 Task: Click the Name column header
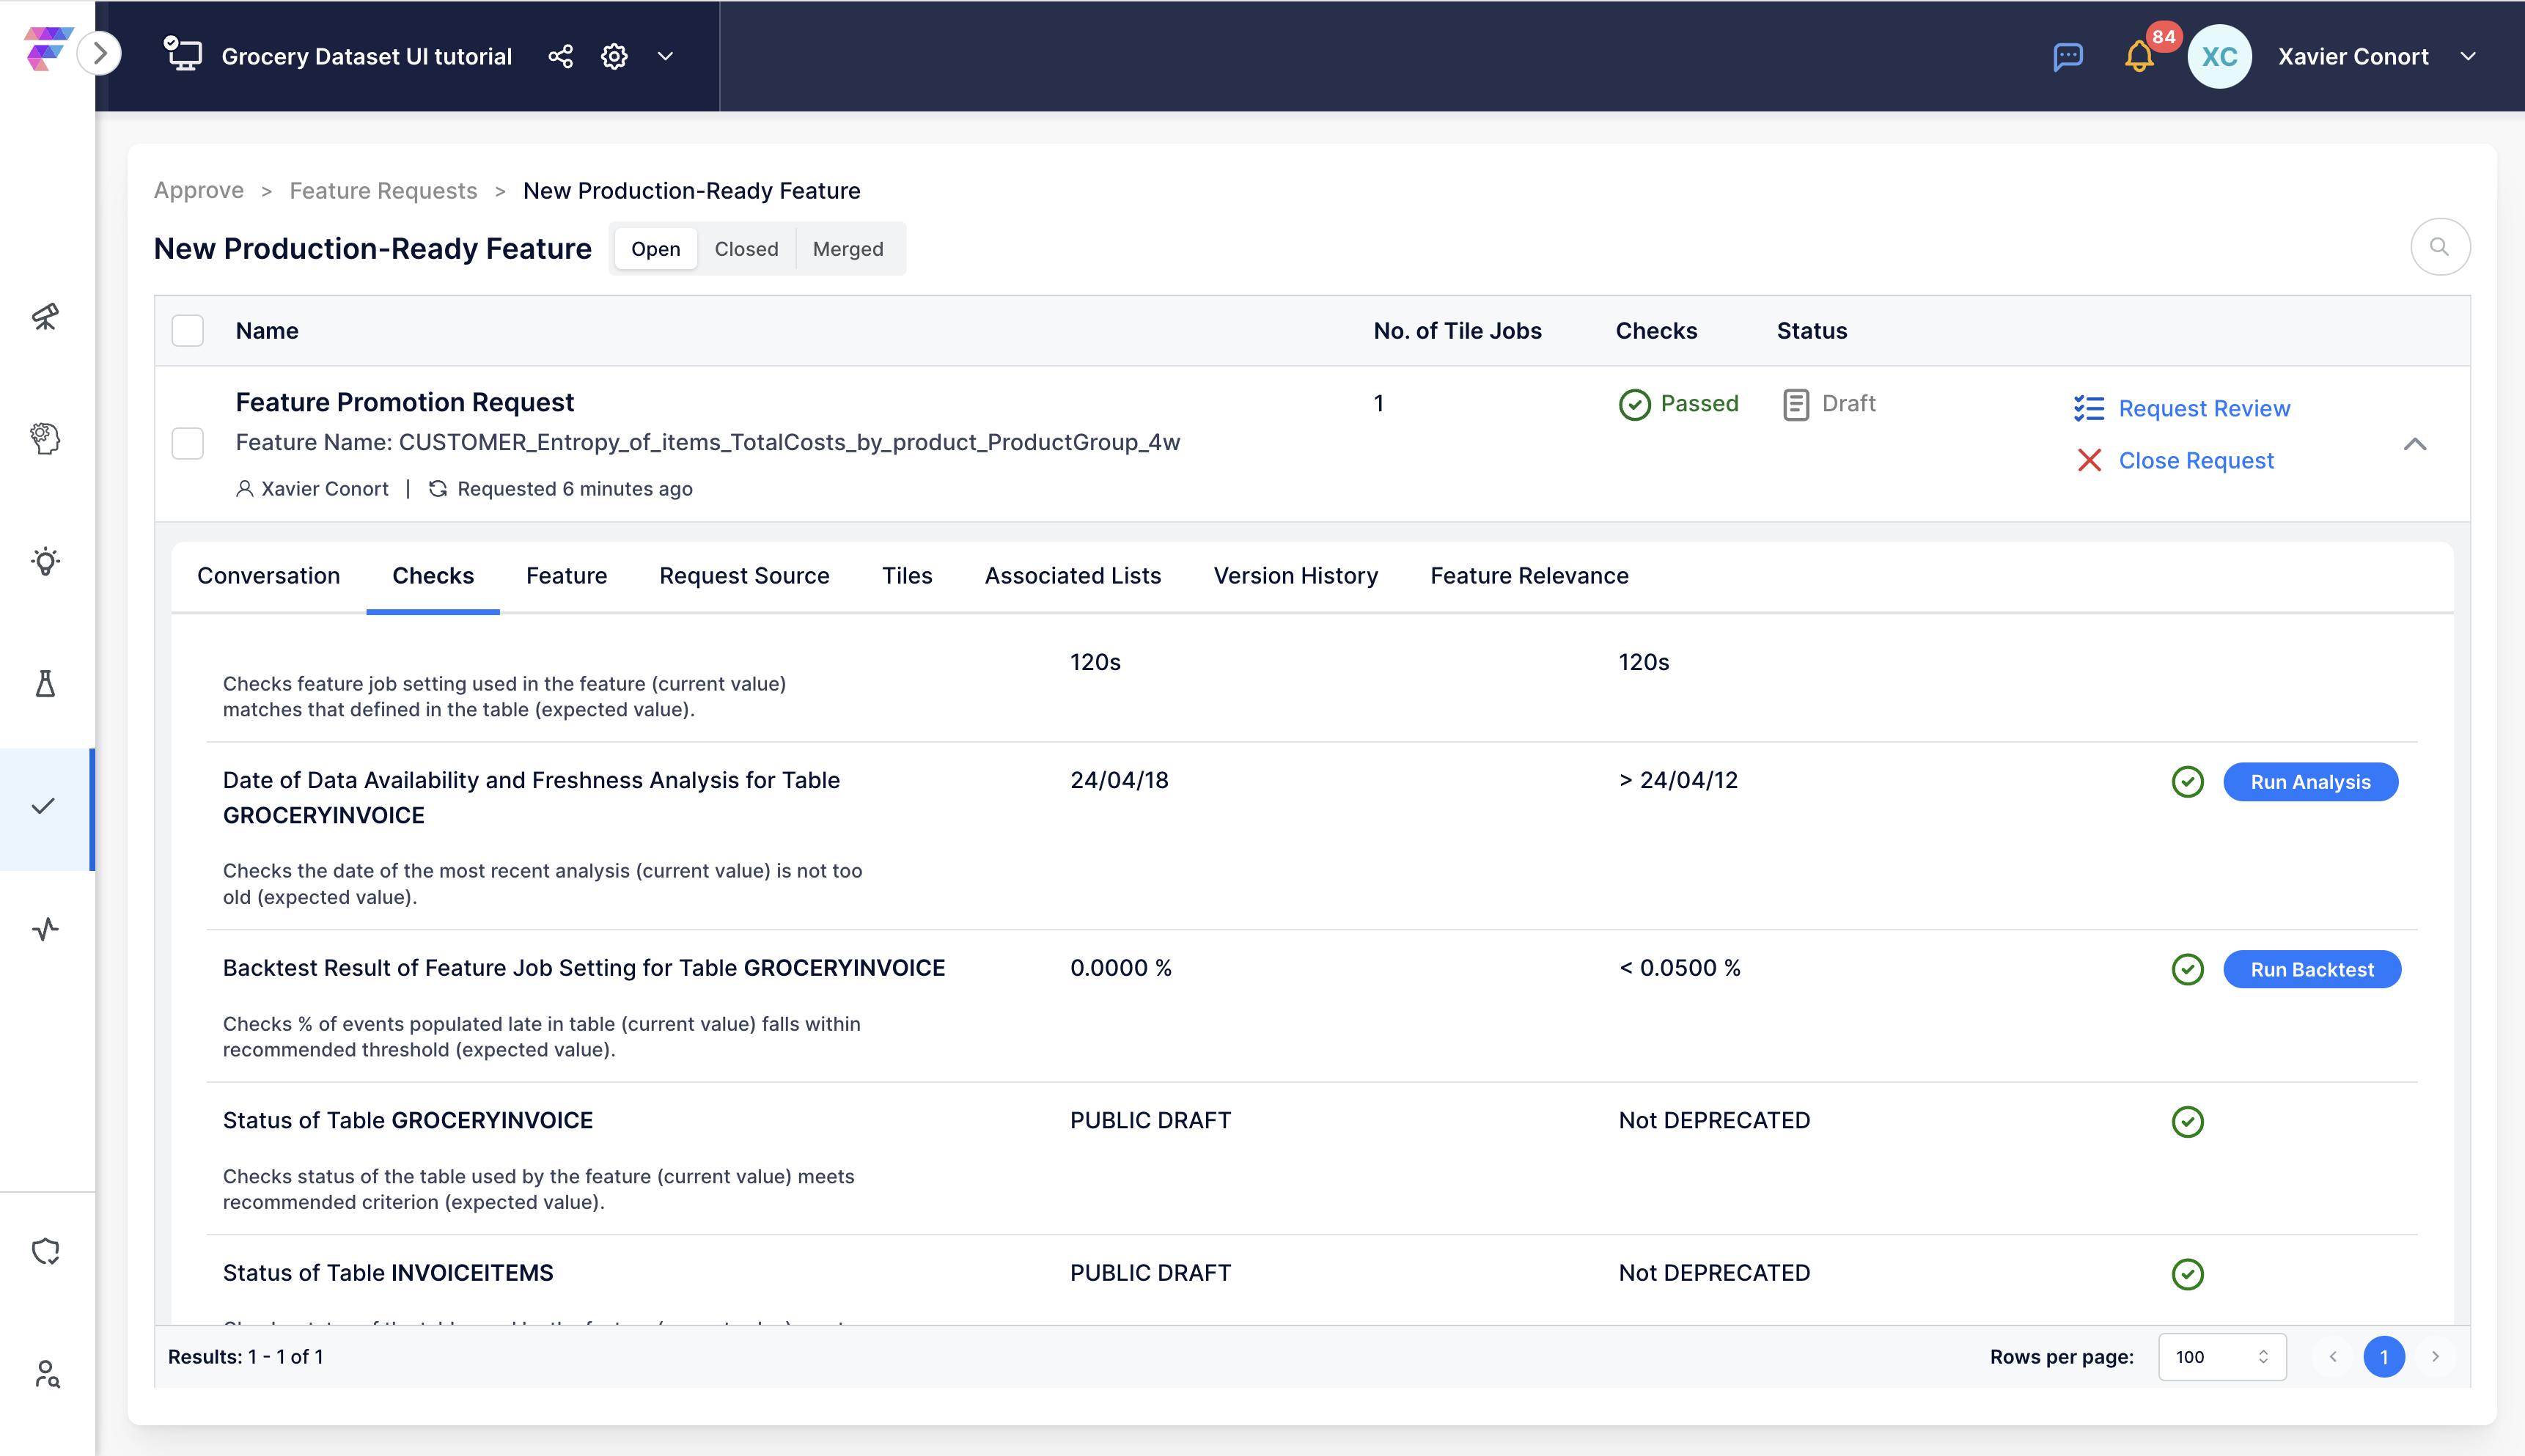coord(267,331)
